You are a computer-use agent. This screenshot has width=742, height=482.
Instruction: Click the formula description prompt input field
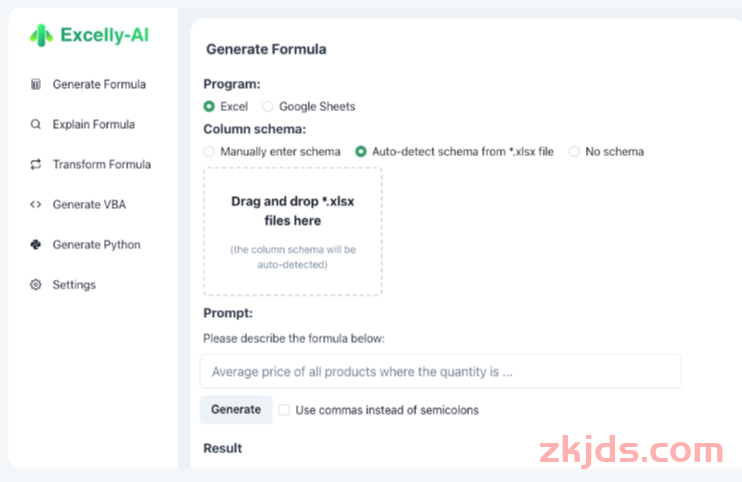click(x=440, y=371)
